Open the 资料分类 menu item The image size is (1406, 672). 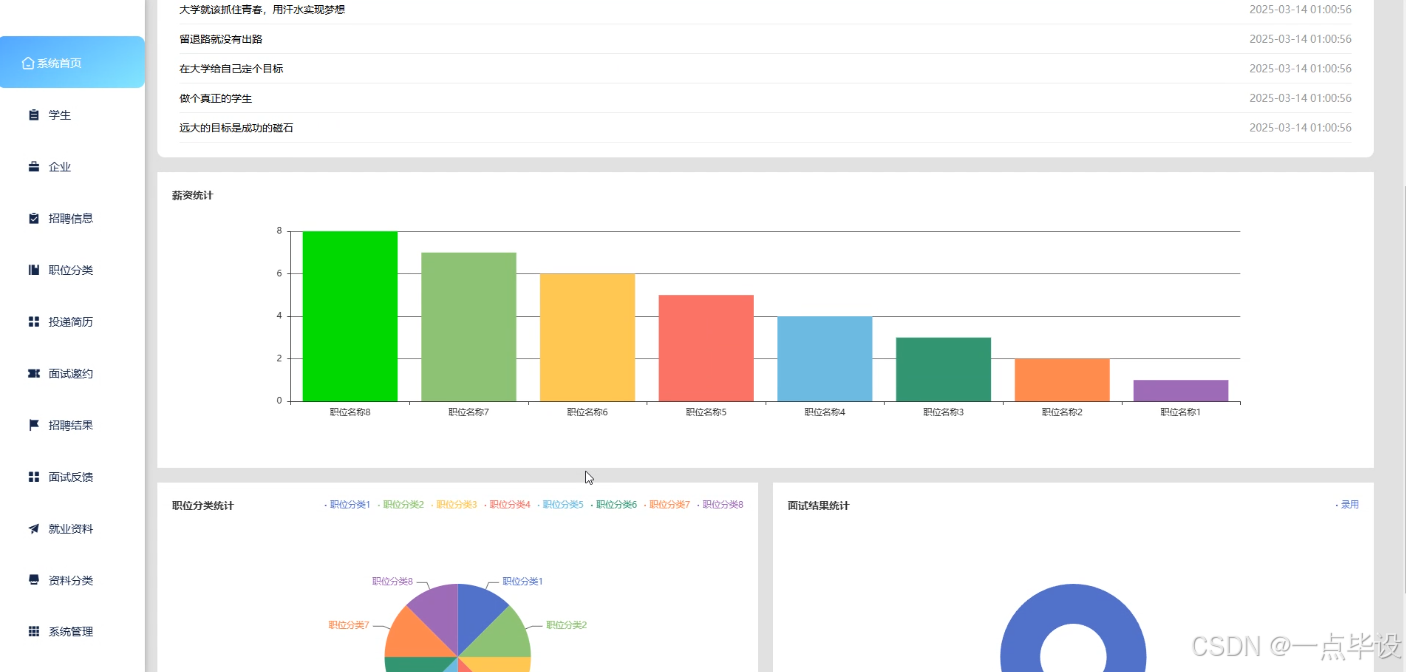[x=72, y=580]
